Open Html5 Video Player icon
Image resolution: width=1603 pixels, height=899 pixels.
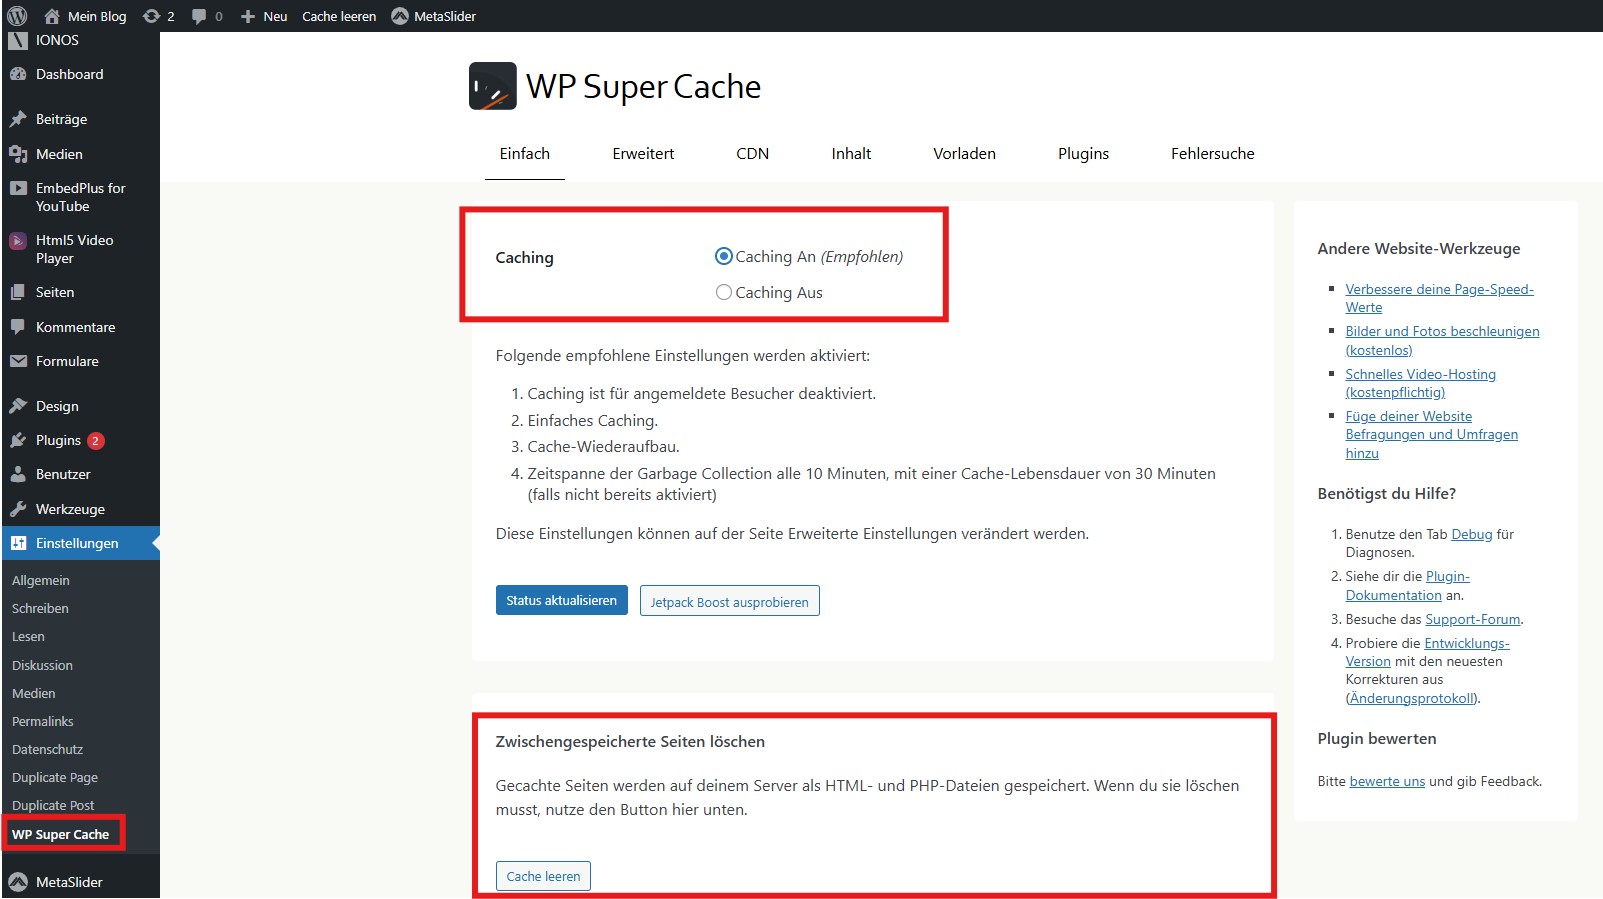(x=18, y=240)
